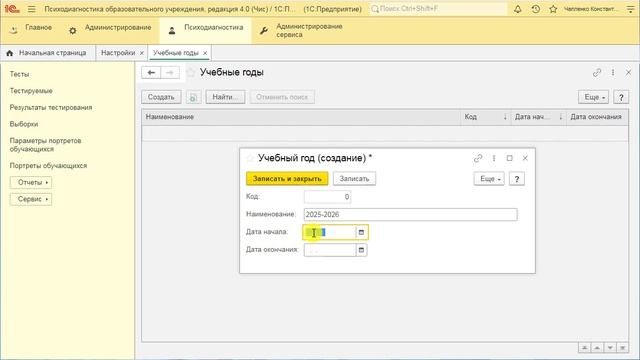The height and width of the screenshot is (360, 640).
Task: Click the home icon of Начальная страница
Action: pyautogui.click(x=9, y=53)
